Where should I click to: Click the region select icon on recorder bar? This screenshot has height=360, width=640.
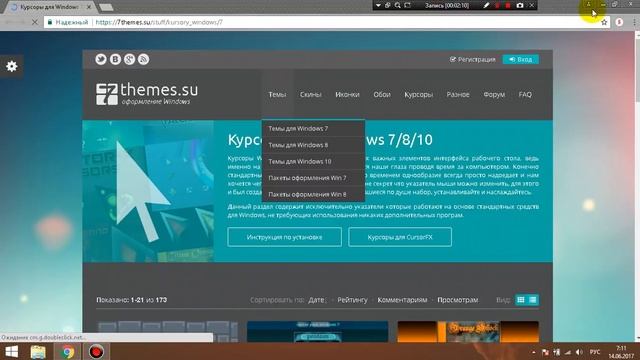tap(407, 5)
